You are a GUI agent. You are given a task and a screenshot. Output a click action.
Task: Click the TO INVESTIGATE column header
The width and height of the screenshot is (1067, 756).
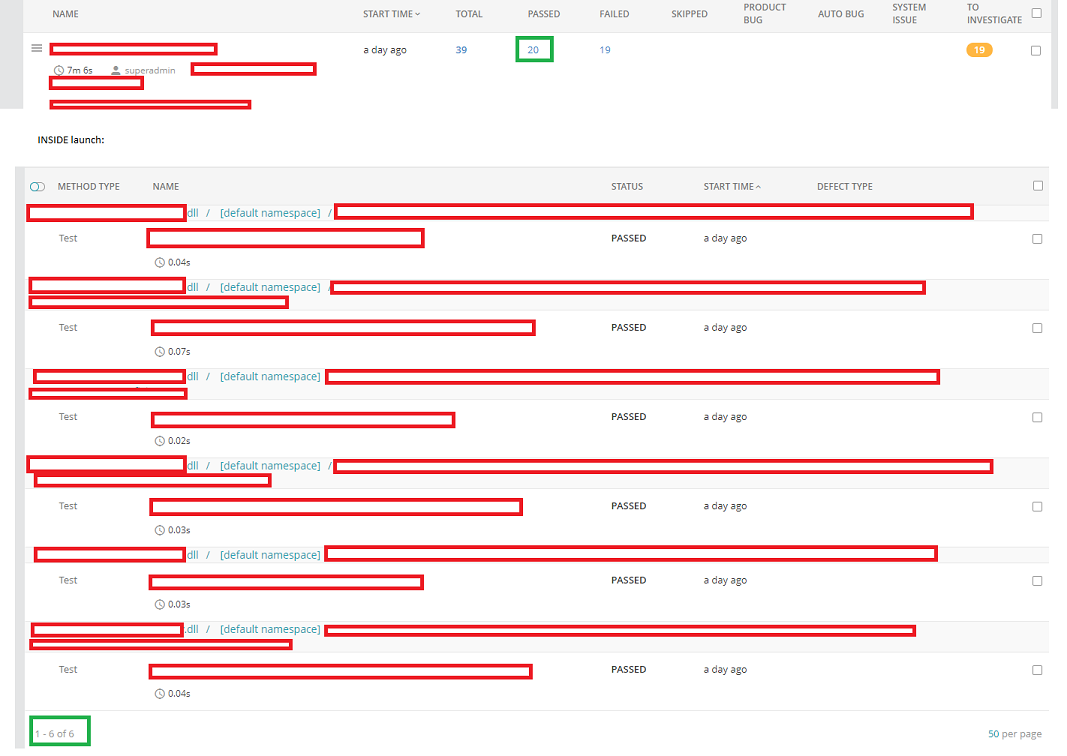point(994,14)
